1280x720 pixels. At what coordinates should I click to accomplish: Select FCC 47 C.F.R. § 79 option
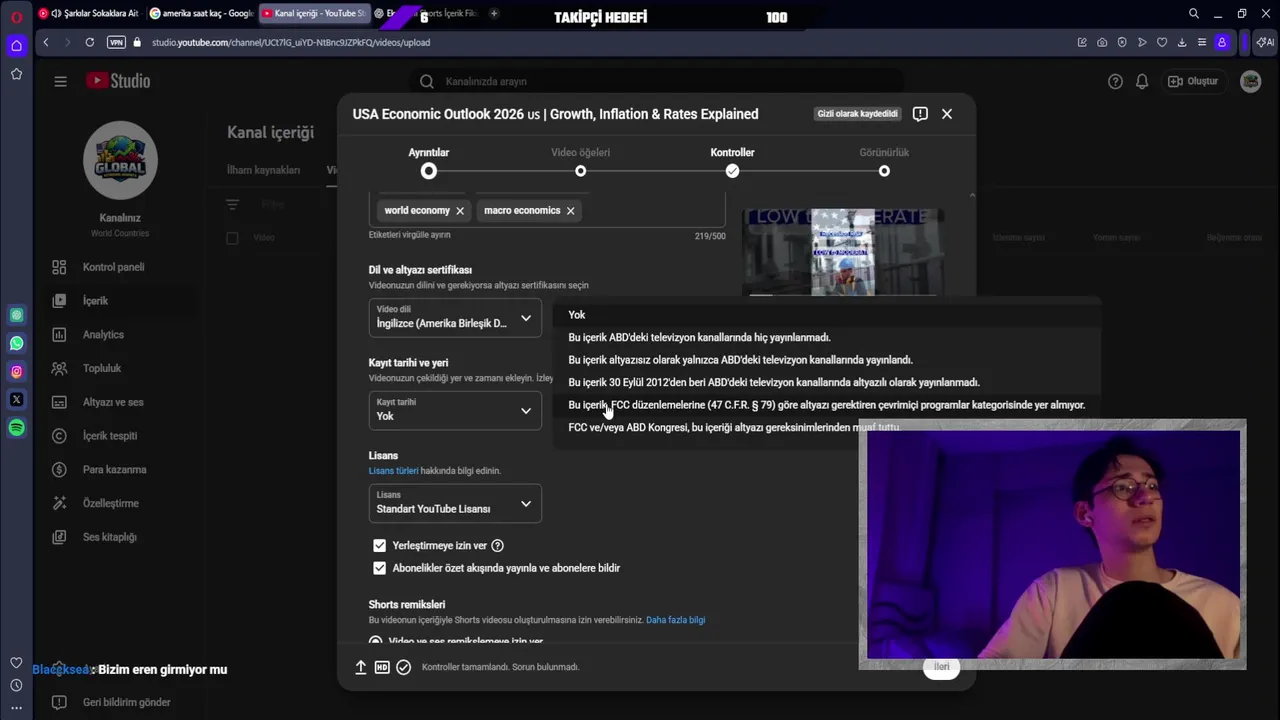(x=826, y=405)
